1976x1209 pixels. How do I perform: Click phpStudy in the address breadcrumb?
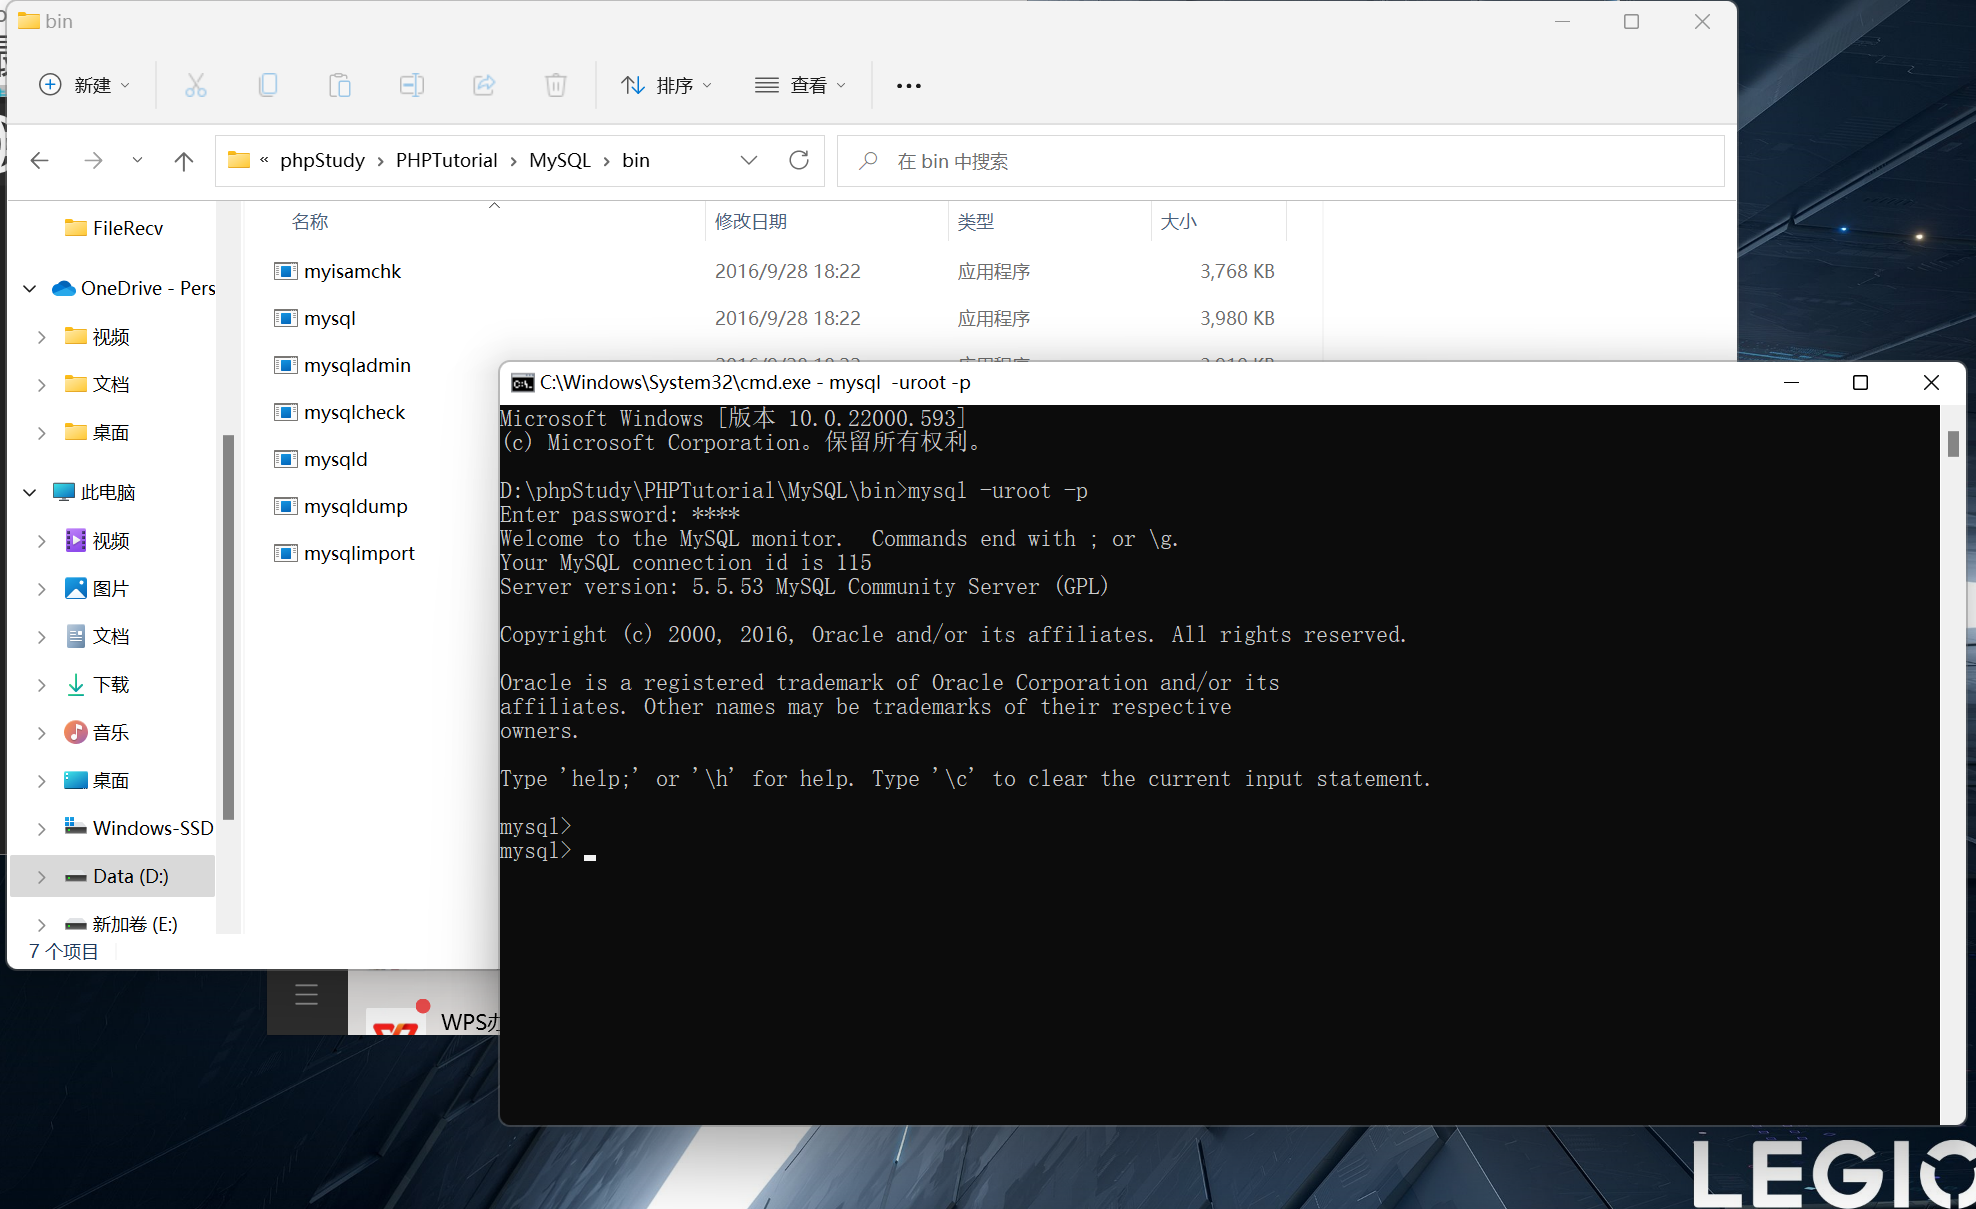click(322, 160)
